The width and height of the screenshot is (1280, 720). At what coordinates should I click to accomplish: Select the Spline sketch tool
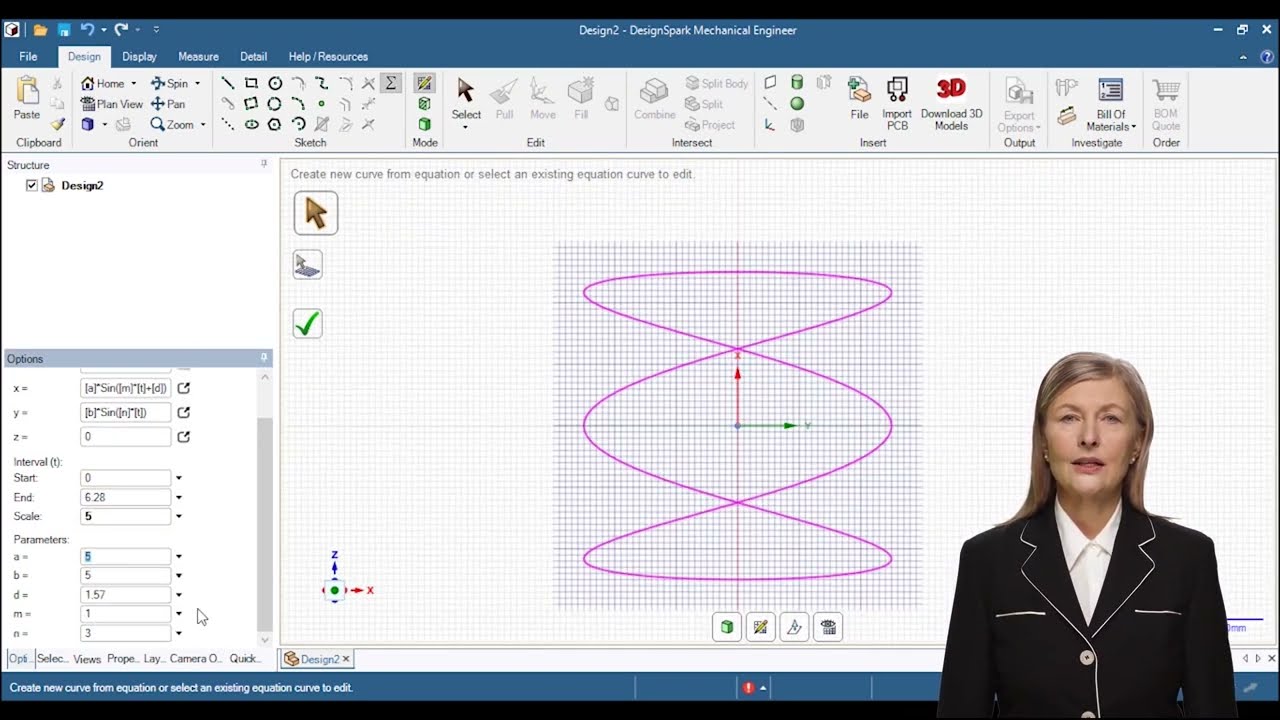tap(321, 84)
